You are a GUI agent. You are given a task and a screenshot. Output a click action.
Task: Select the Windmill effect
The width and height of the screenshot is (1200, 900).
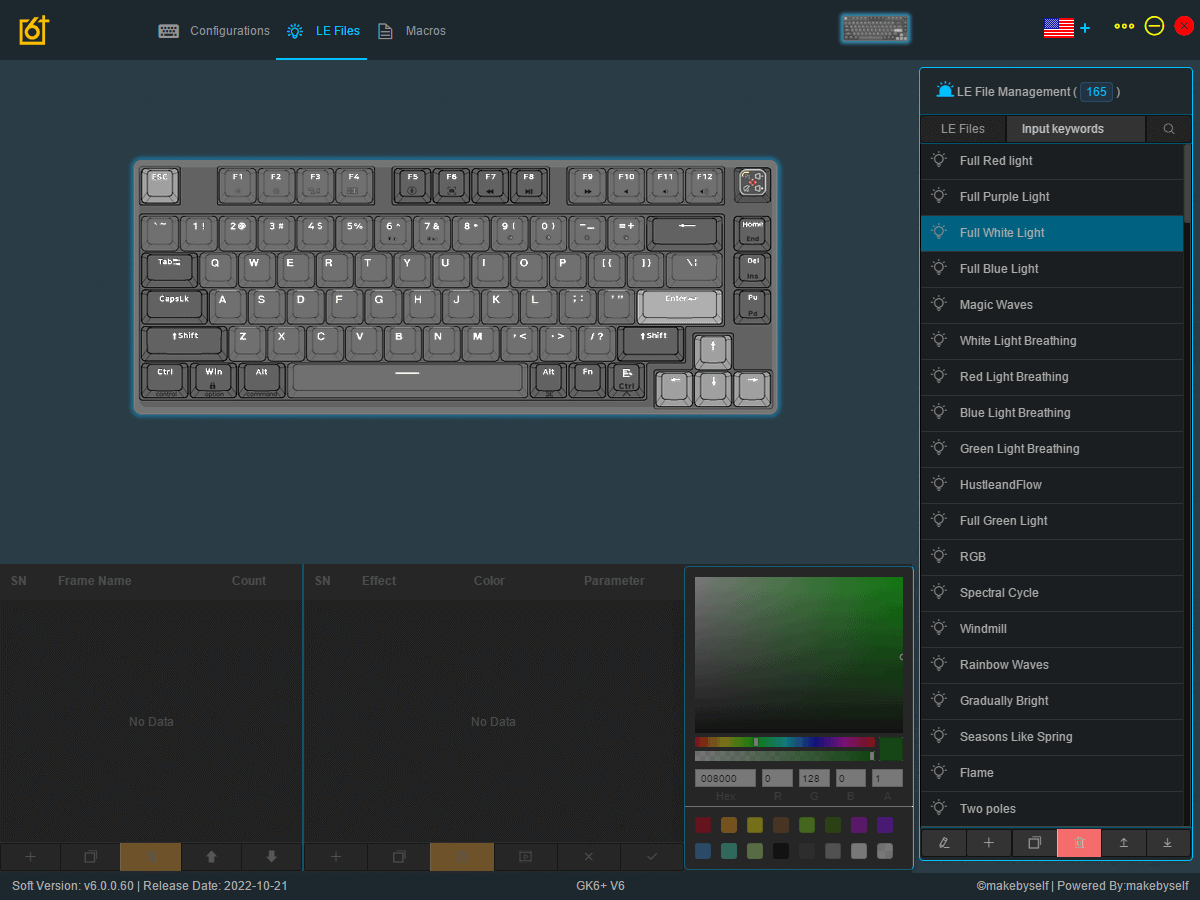coord(1051,629)
